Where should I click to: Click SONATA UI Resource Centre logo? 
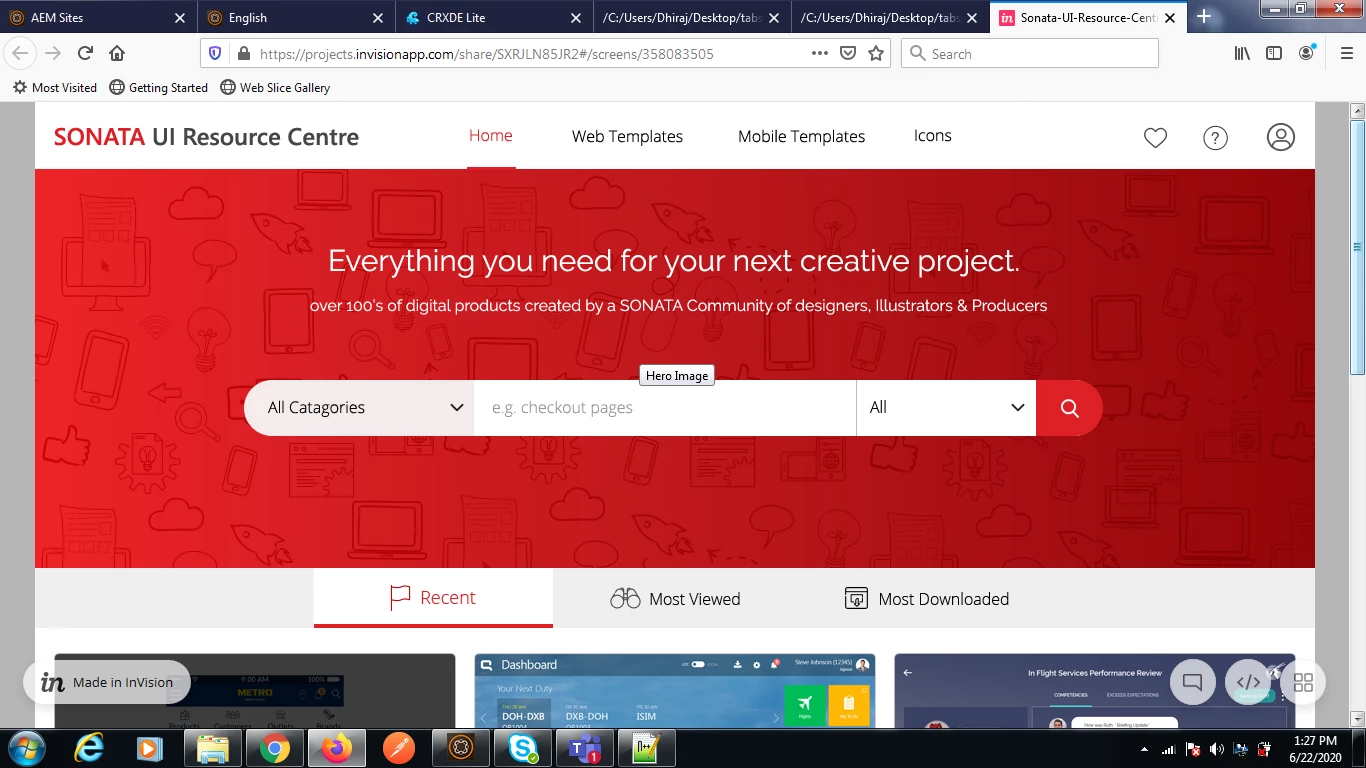pyautogui.click(x=206, y=137)
